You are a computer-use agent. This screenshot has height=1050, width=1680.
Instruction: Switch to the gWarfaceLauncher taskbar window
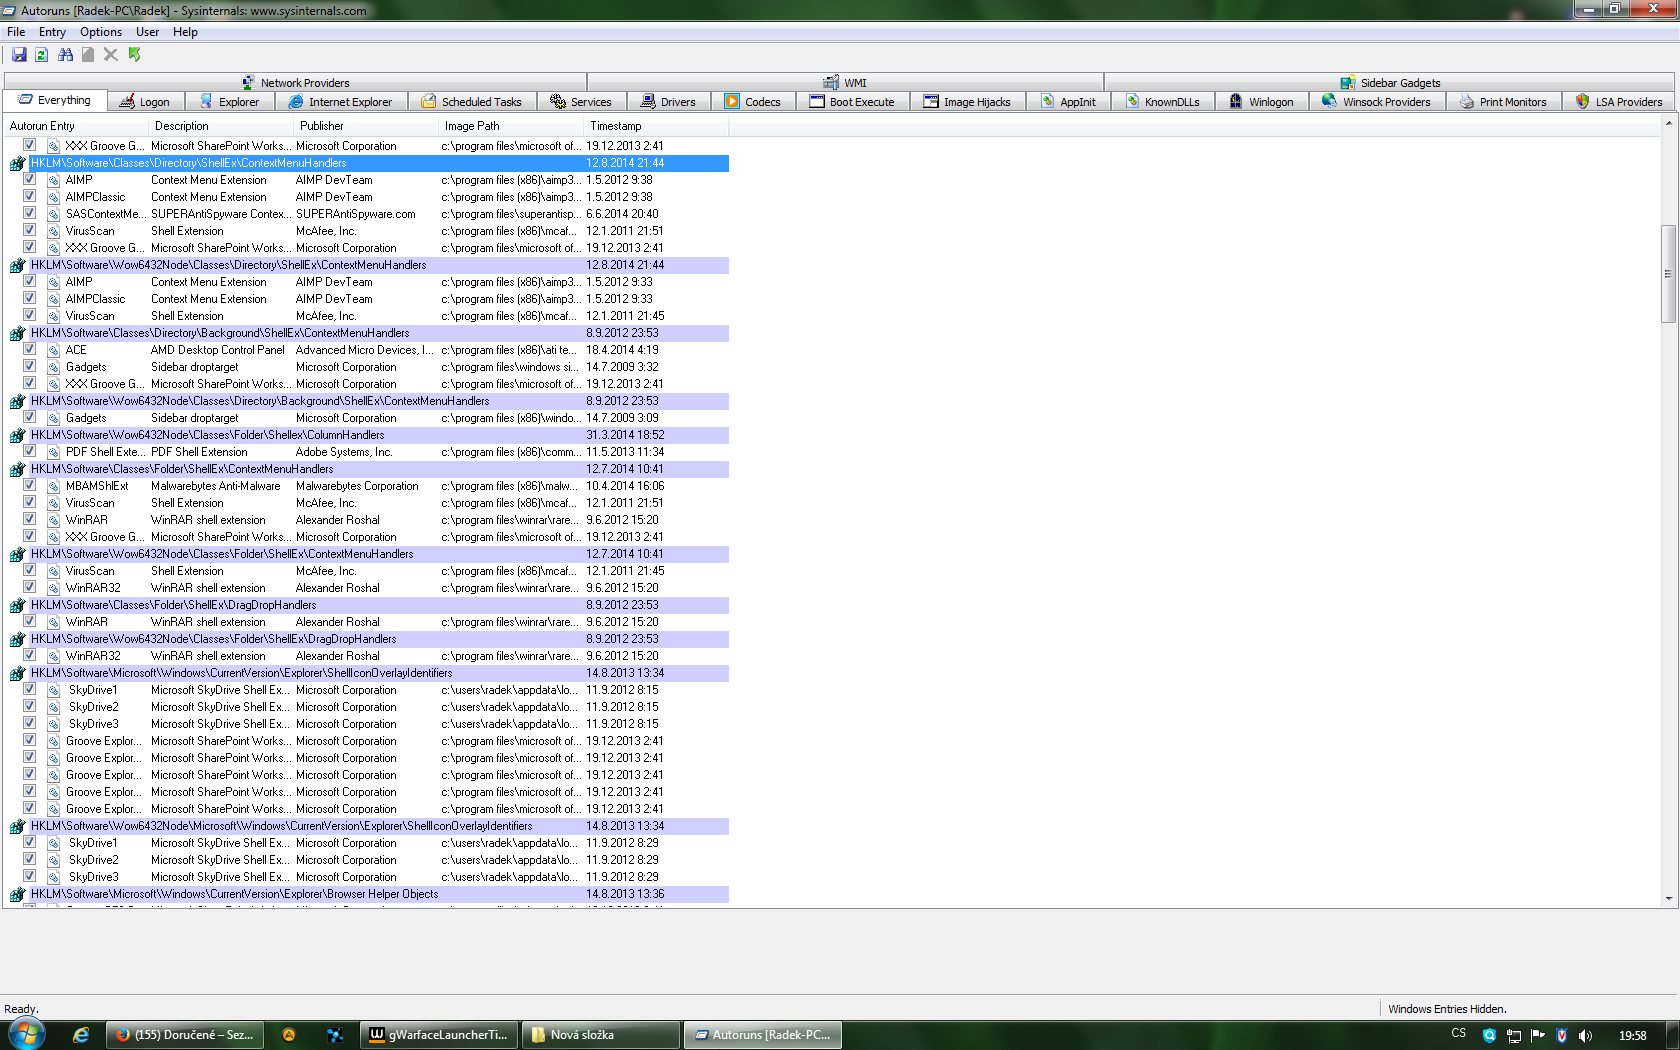click(x=439, y=1035)
